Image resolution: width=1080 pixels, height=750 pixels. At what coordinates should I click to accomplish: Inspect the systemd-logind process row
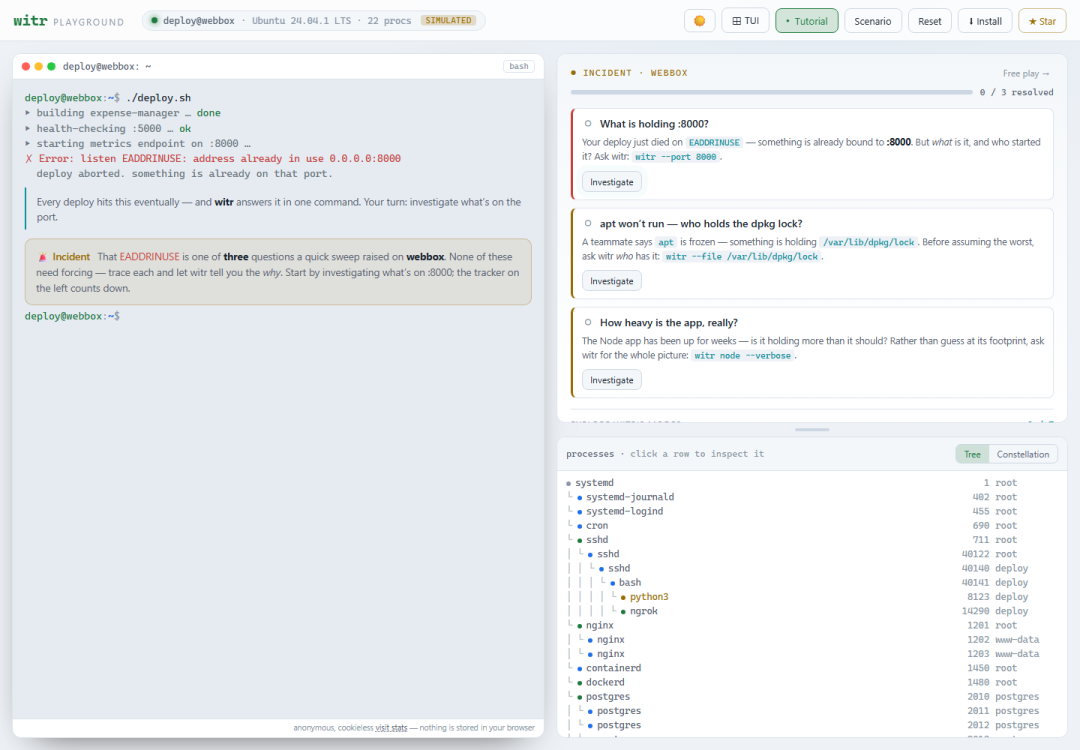point(812,511)
